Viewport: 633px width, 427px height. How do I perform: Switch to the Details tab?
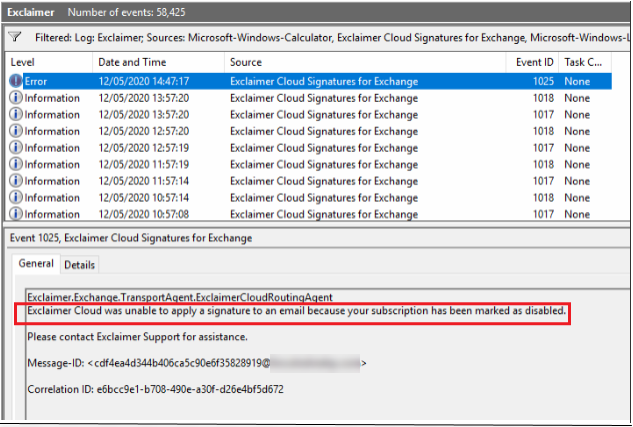click(x=79, y=265)
